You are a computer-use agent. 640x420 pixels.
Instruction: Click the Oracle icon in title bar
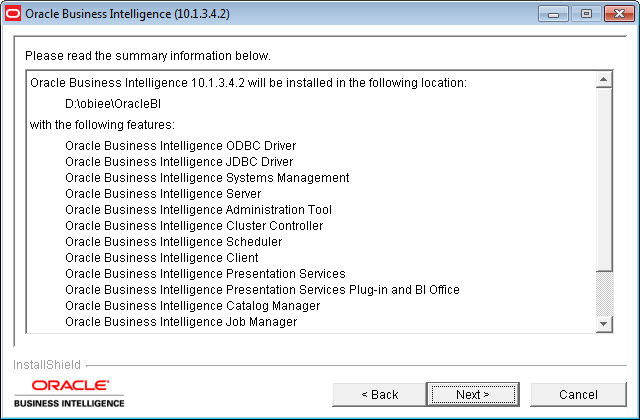tap(13, 13)
